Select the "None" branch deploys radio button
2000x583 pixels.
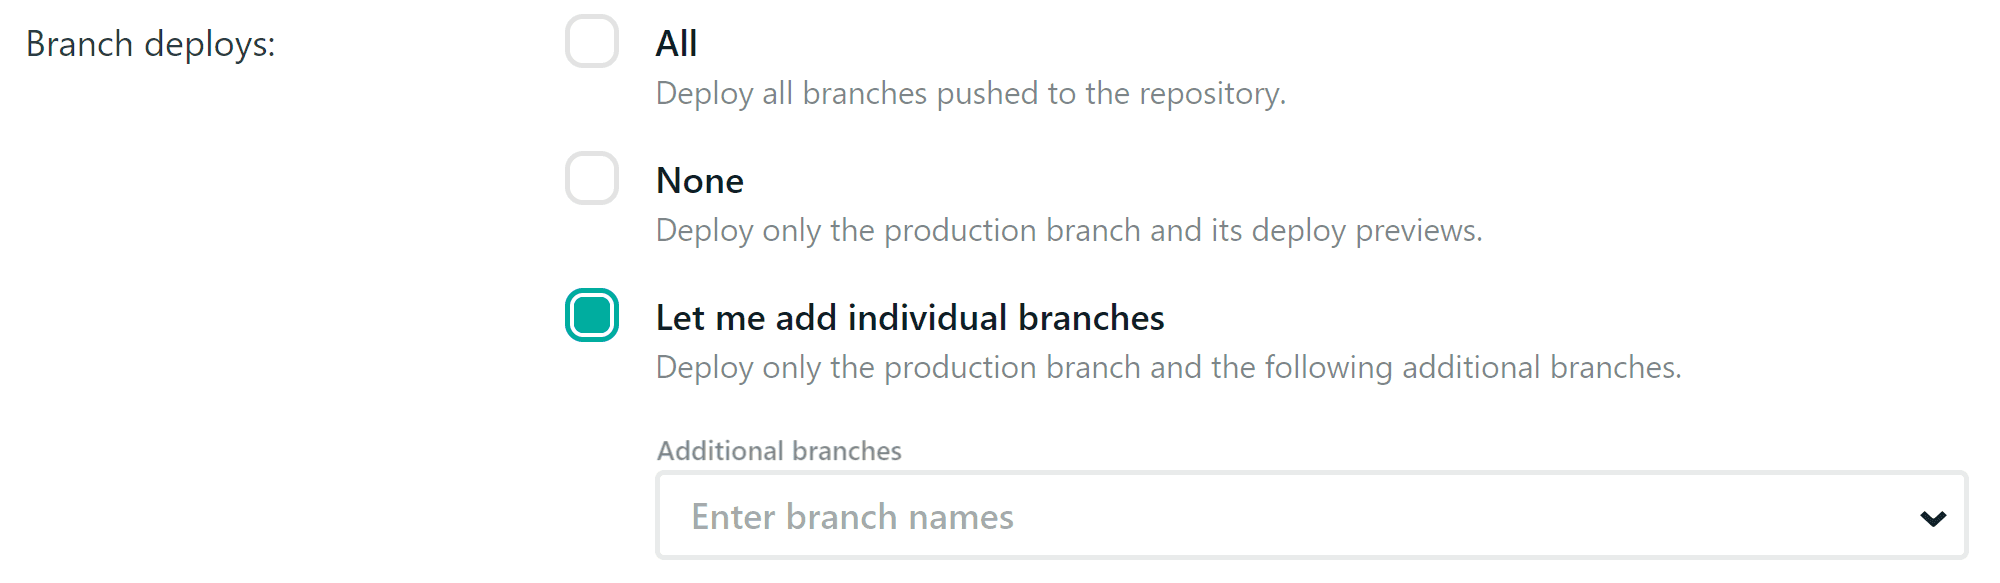pyautogui.click(x=592, y=179)
